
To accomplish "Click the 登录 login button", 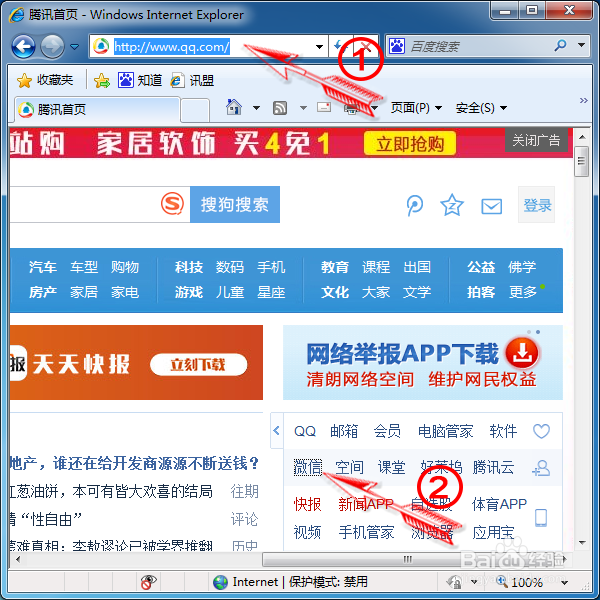I will pyautogui.click(x=537, y=205).
